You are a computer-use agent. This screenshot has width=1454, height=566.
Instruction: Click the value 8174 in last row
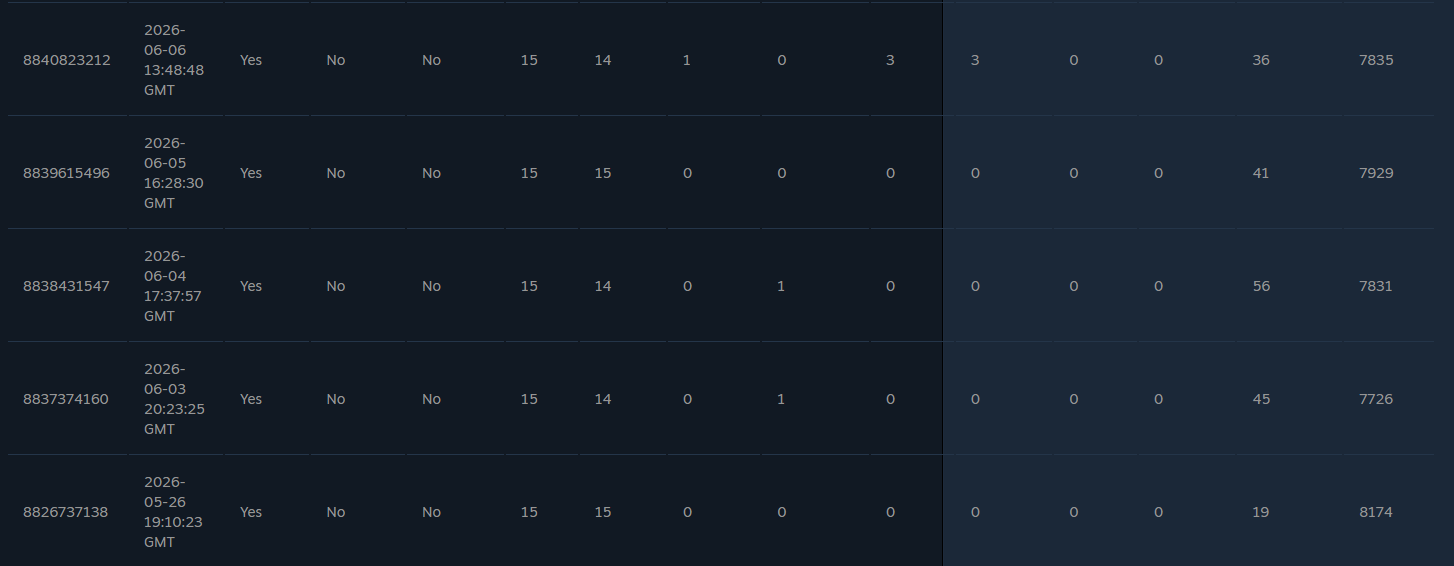(1376, 512)
